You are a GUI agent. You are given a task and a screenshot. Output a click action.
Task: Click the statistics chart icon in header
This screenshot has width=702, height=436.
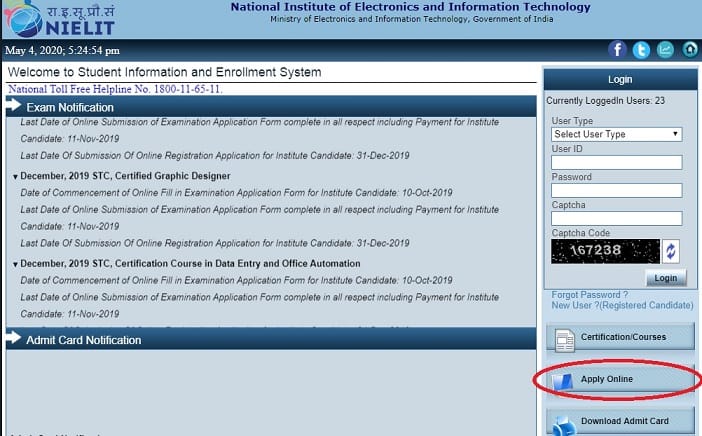coord(665,50)
